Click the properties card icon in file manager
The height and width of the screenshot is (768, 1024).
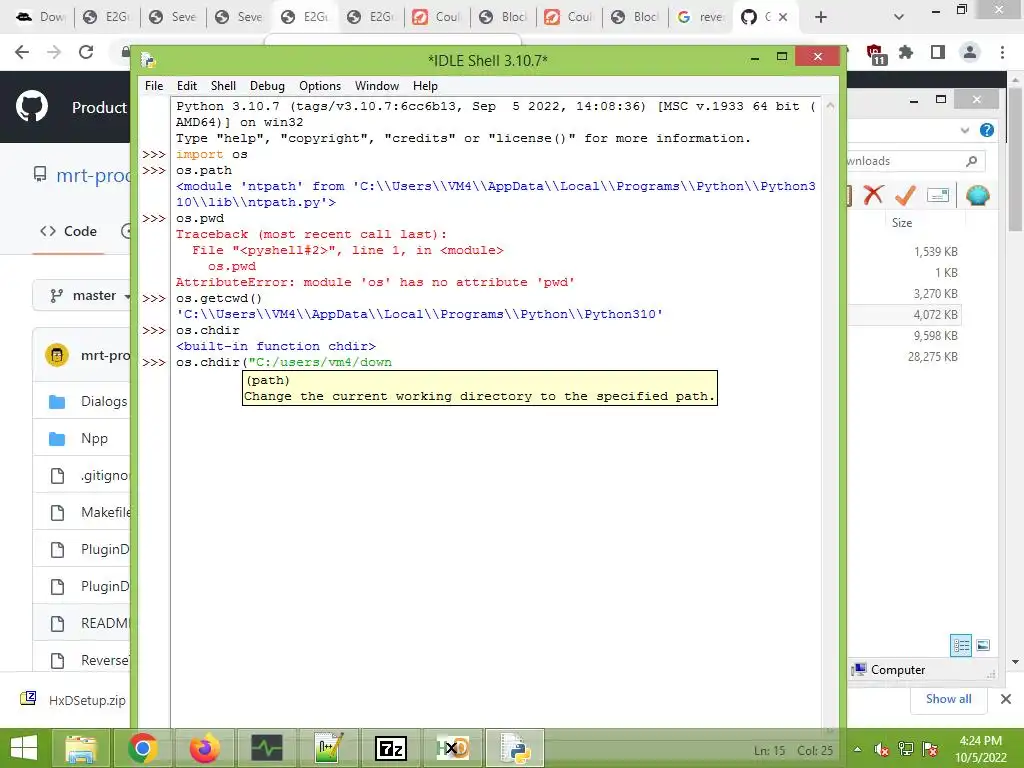coord(938,195)
